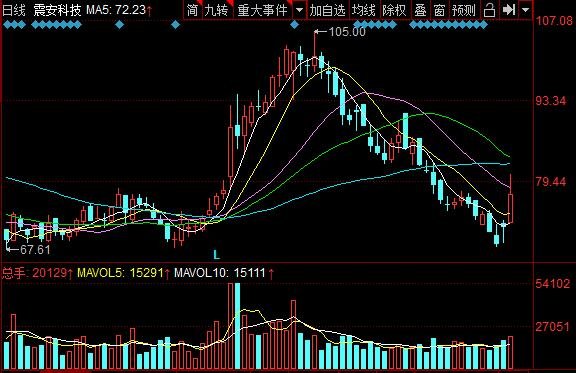Click the blue diamond marker left of 简
576x373 pixels.
point(176,25)
